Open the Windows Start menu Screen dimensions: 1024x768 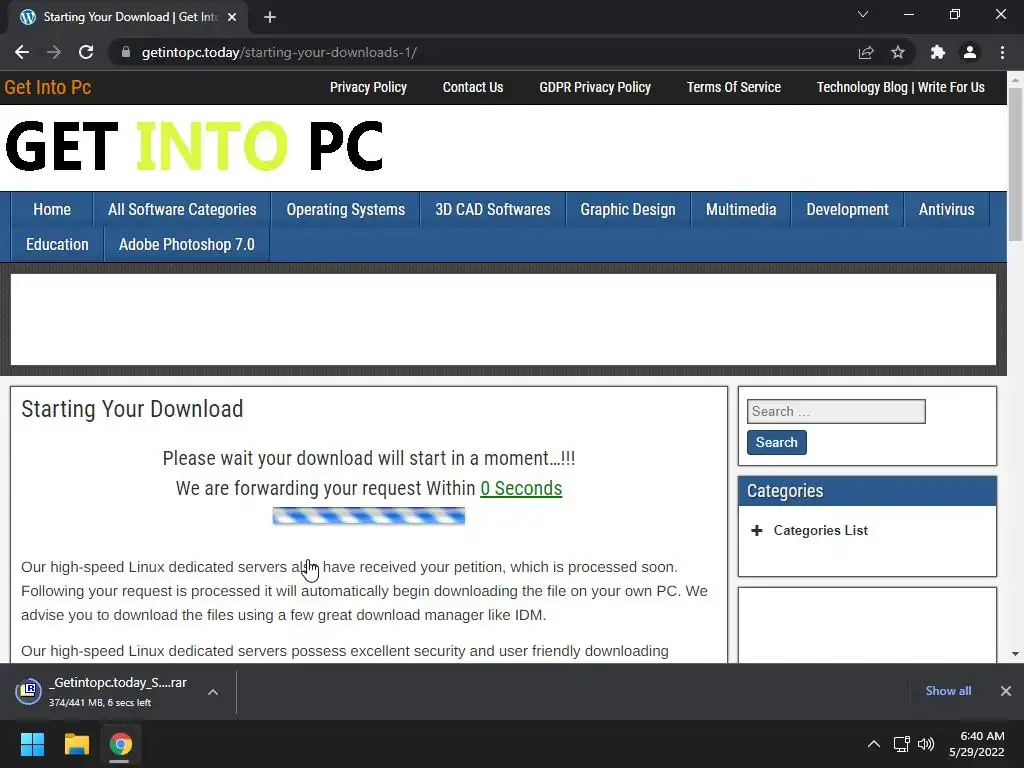(x=32, y=744)
